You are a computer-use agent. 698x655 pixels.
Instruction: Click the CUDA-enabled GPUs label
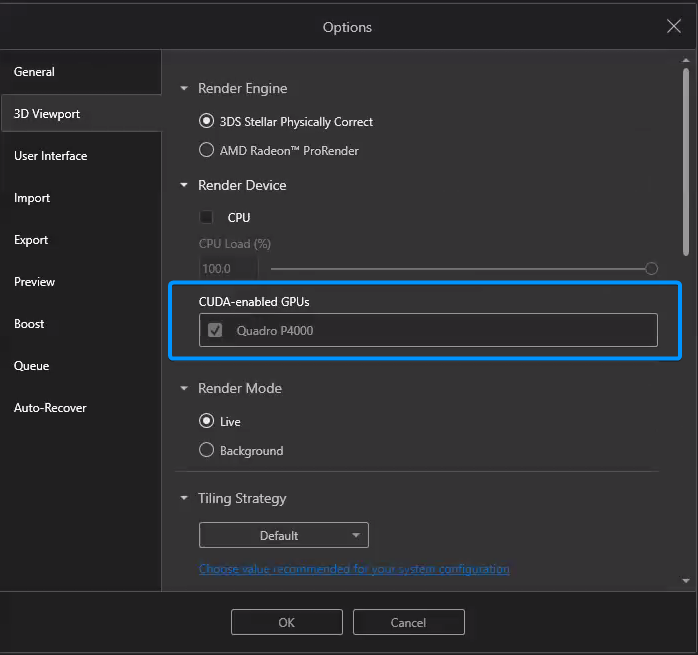pos(254,302)
